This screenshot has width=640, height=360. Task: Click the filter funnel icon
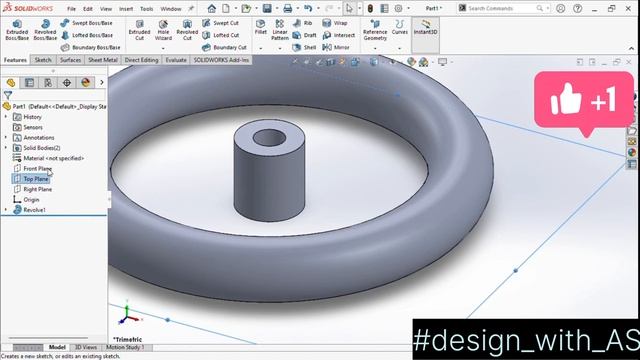pos(8,96)
